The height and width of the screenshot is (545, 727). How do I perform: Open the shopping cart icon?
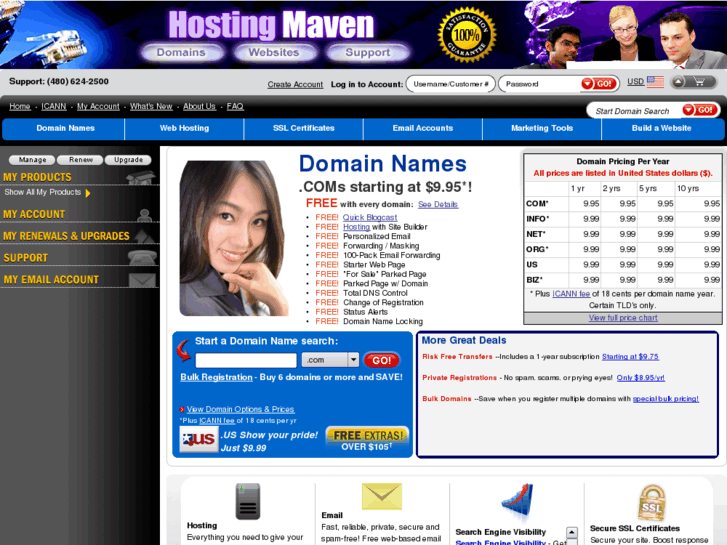point(700,82)
